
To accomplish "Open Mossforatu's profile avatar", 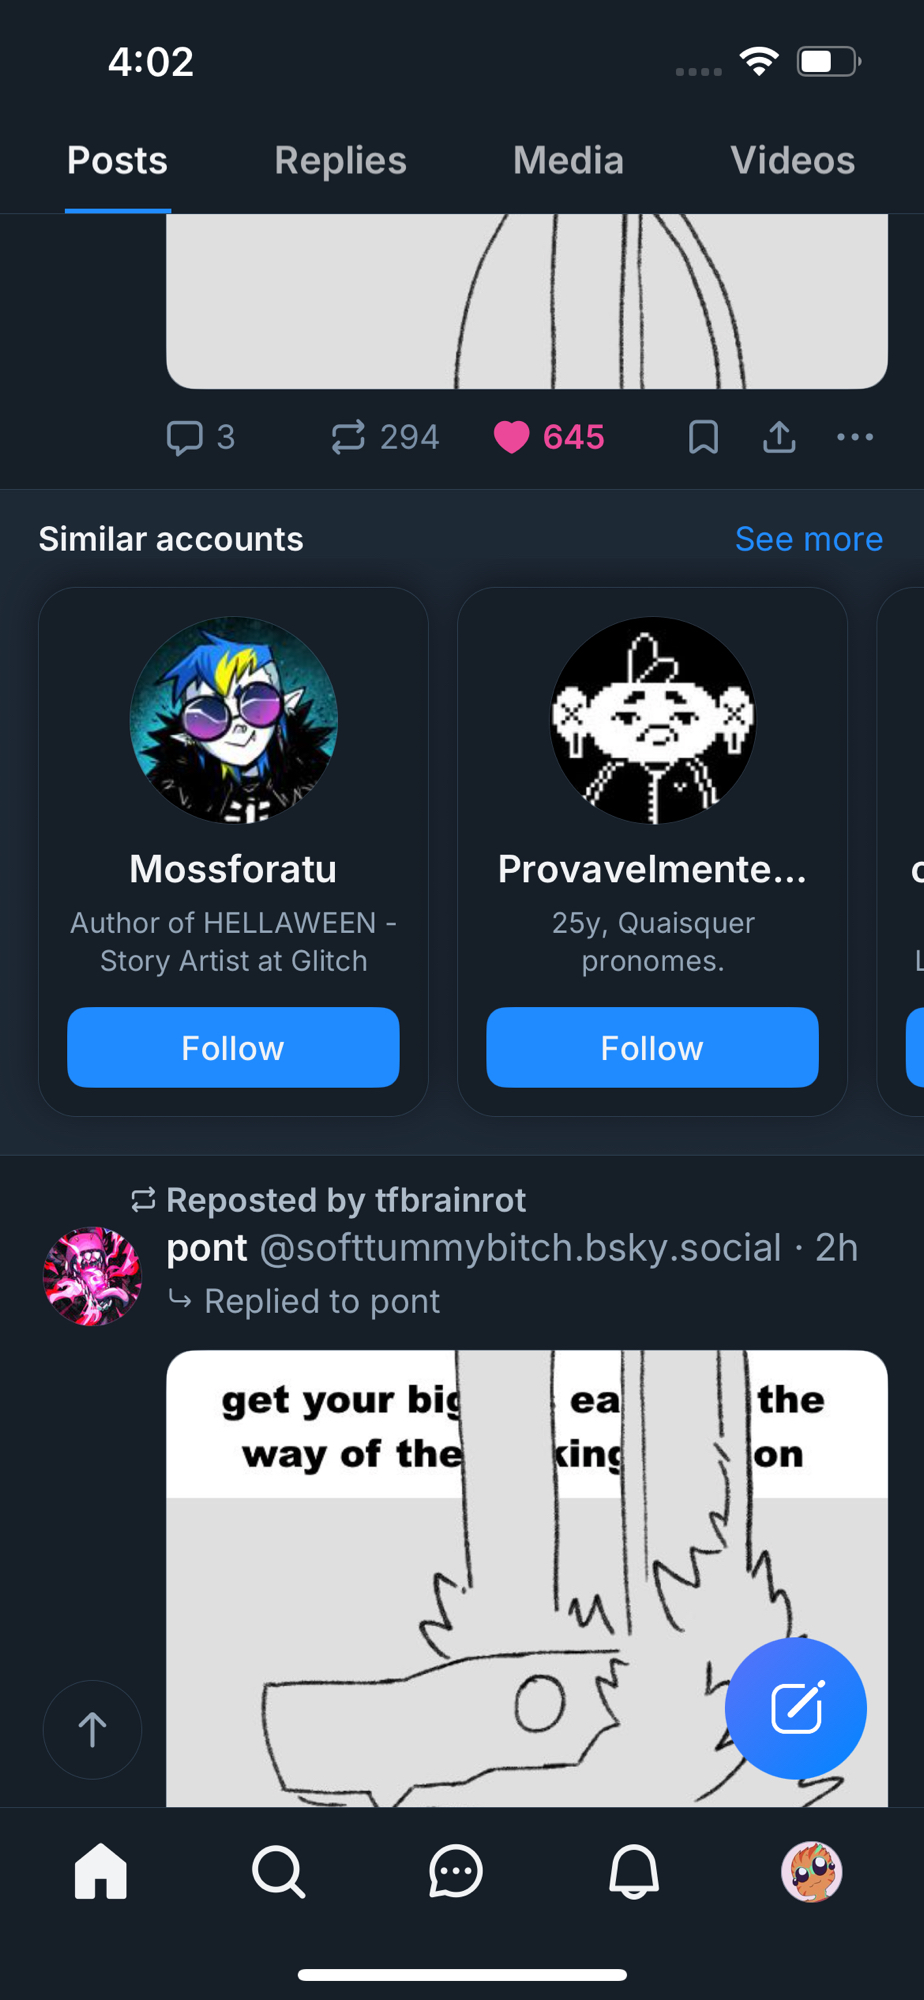I will pyautogui.click(x=233, y=720).
